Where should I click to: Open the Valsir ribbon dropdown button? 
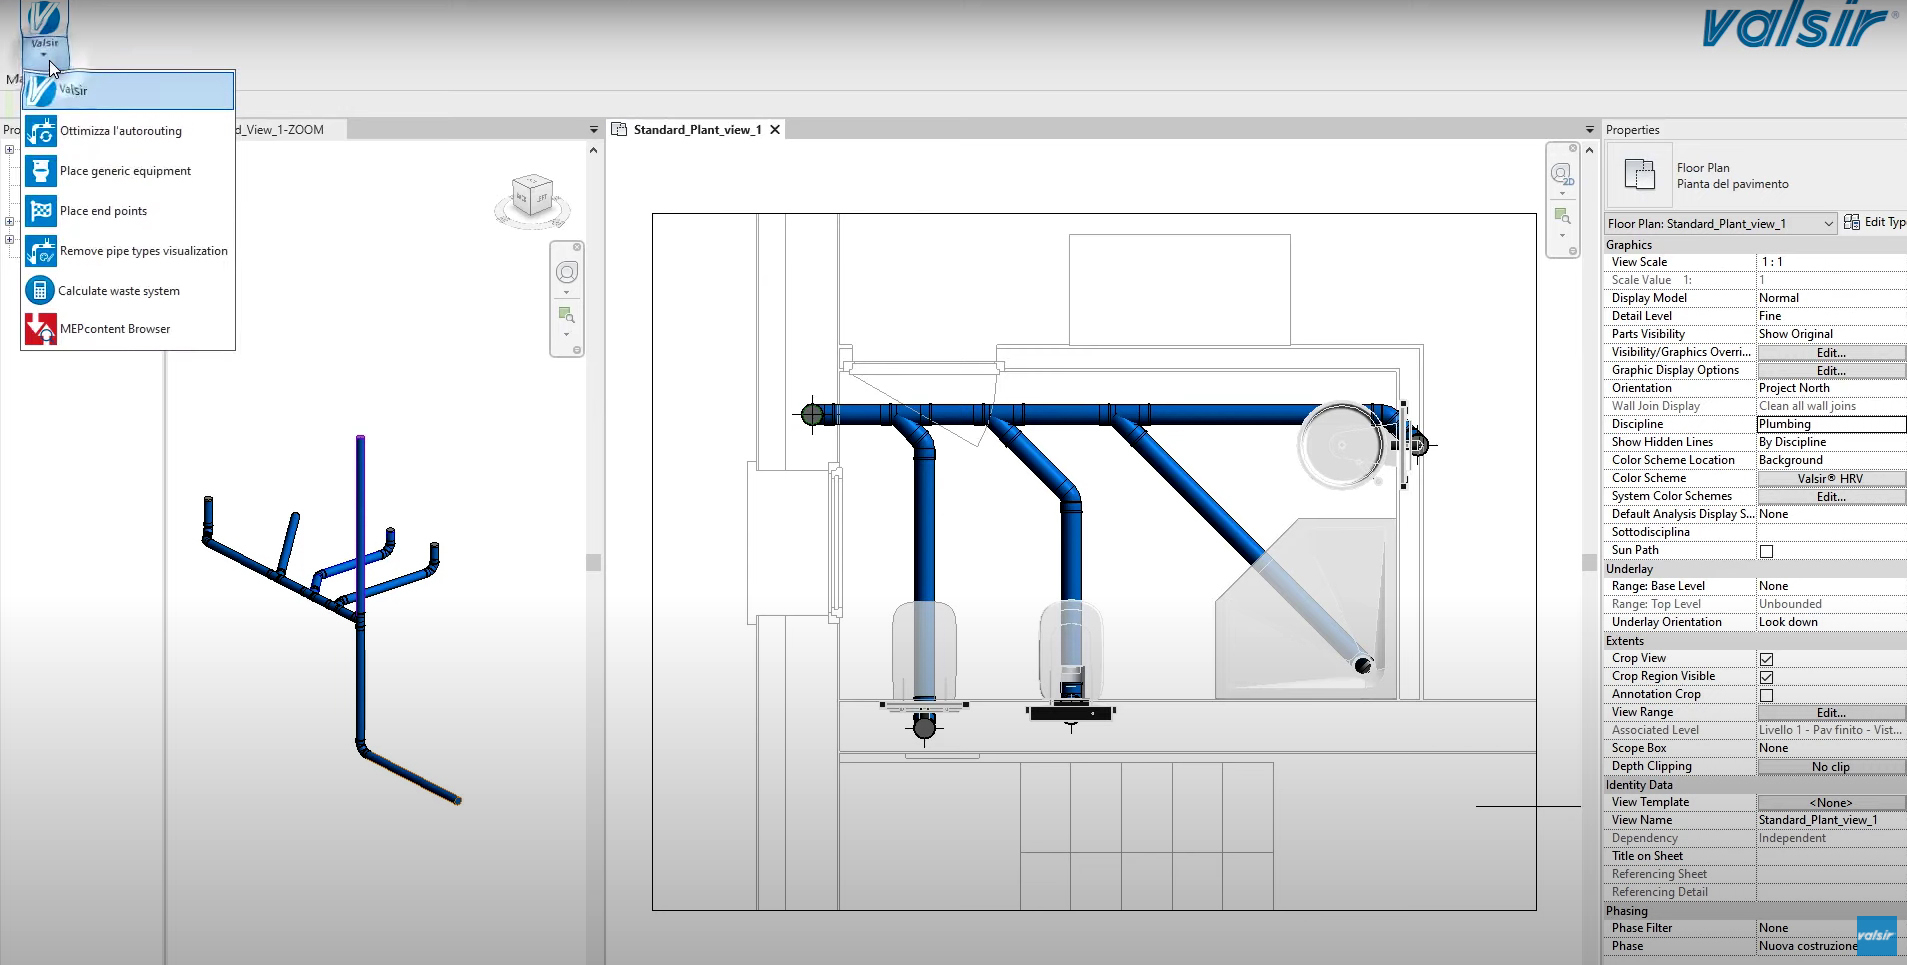(x=44, y=31)
